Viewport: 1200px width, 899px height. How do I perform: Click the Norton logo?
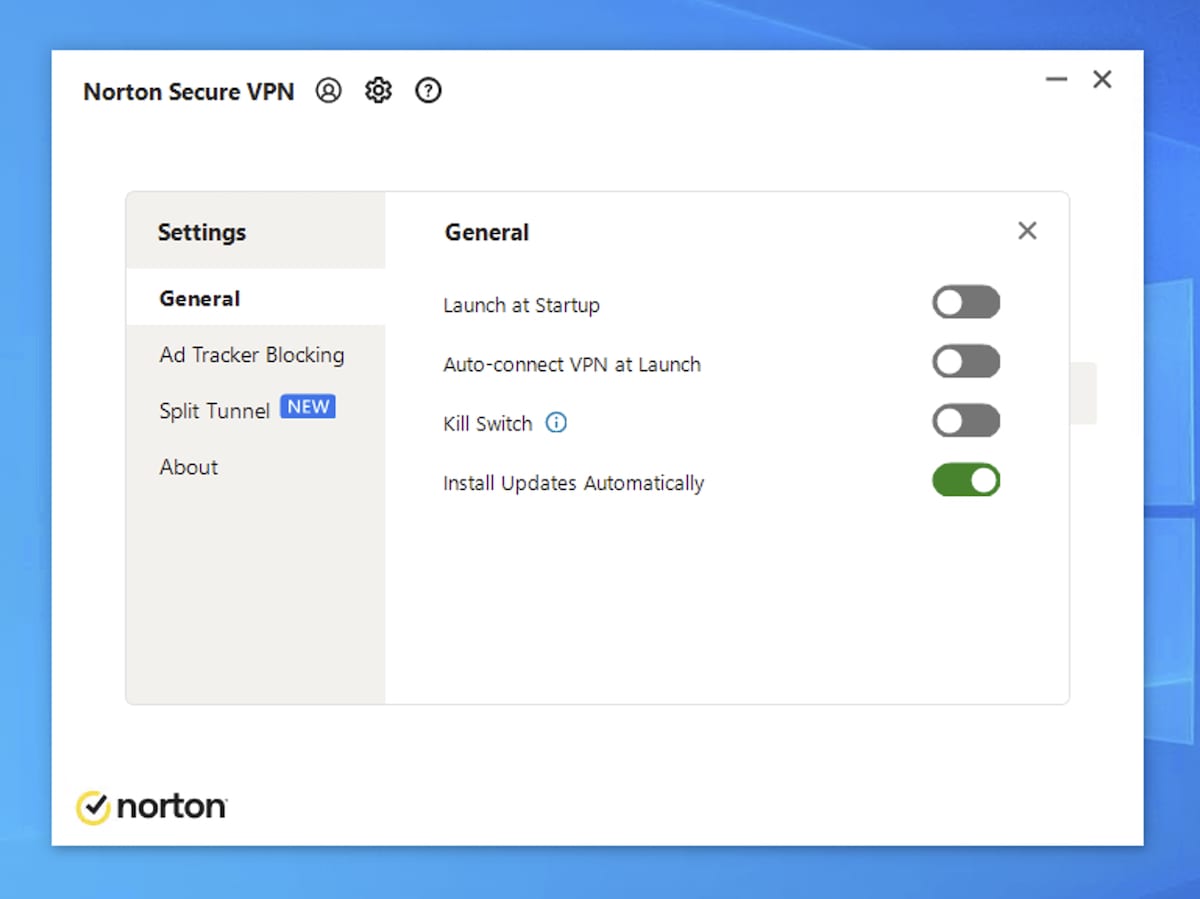[152, 806]
